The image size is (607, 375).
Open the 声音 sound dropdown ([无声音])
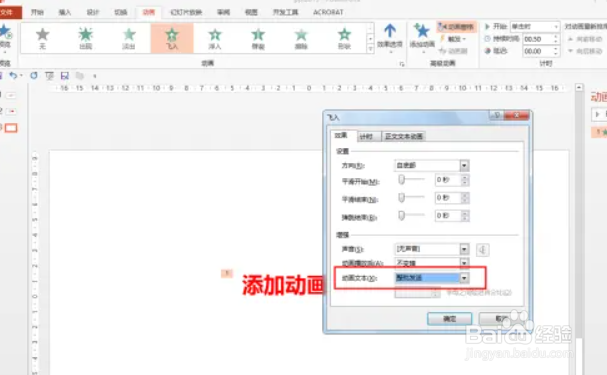click(464, 249)
